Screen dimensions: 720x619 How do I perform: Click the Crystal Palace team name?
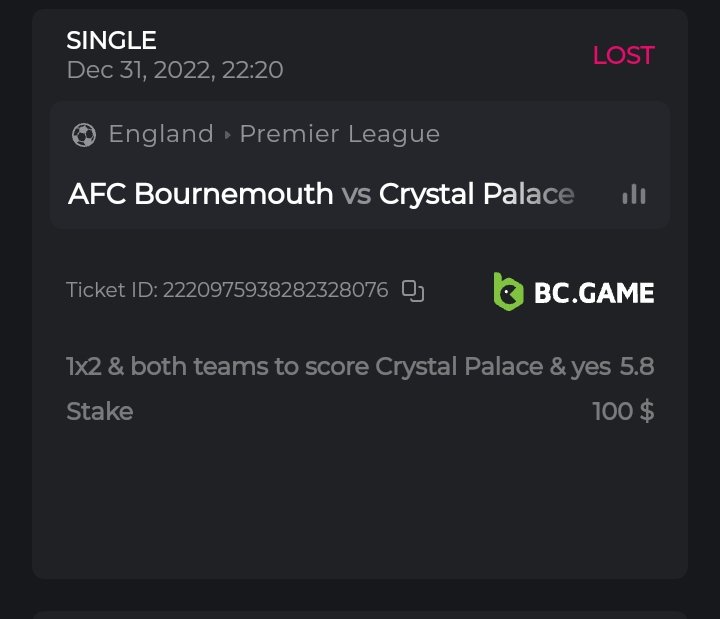pyautogui.click(x=476, y=194)
